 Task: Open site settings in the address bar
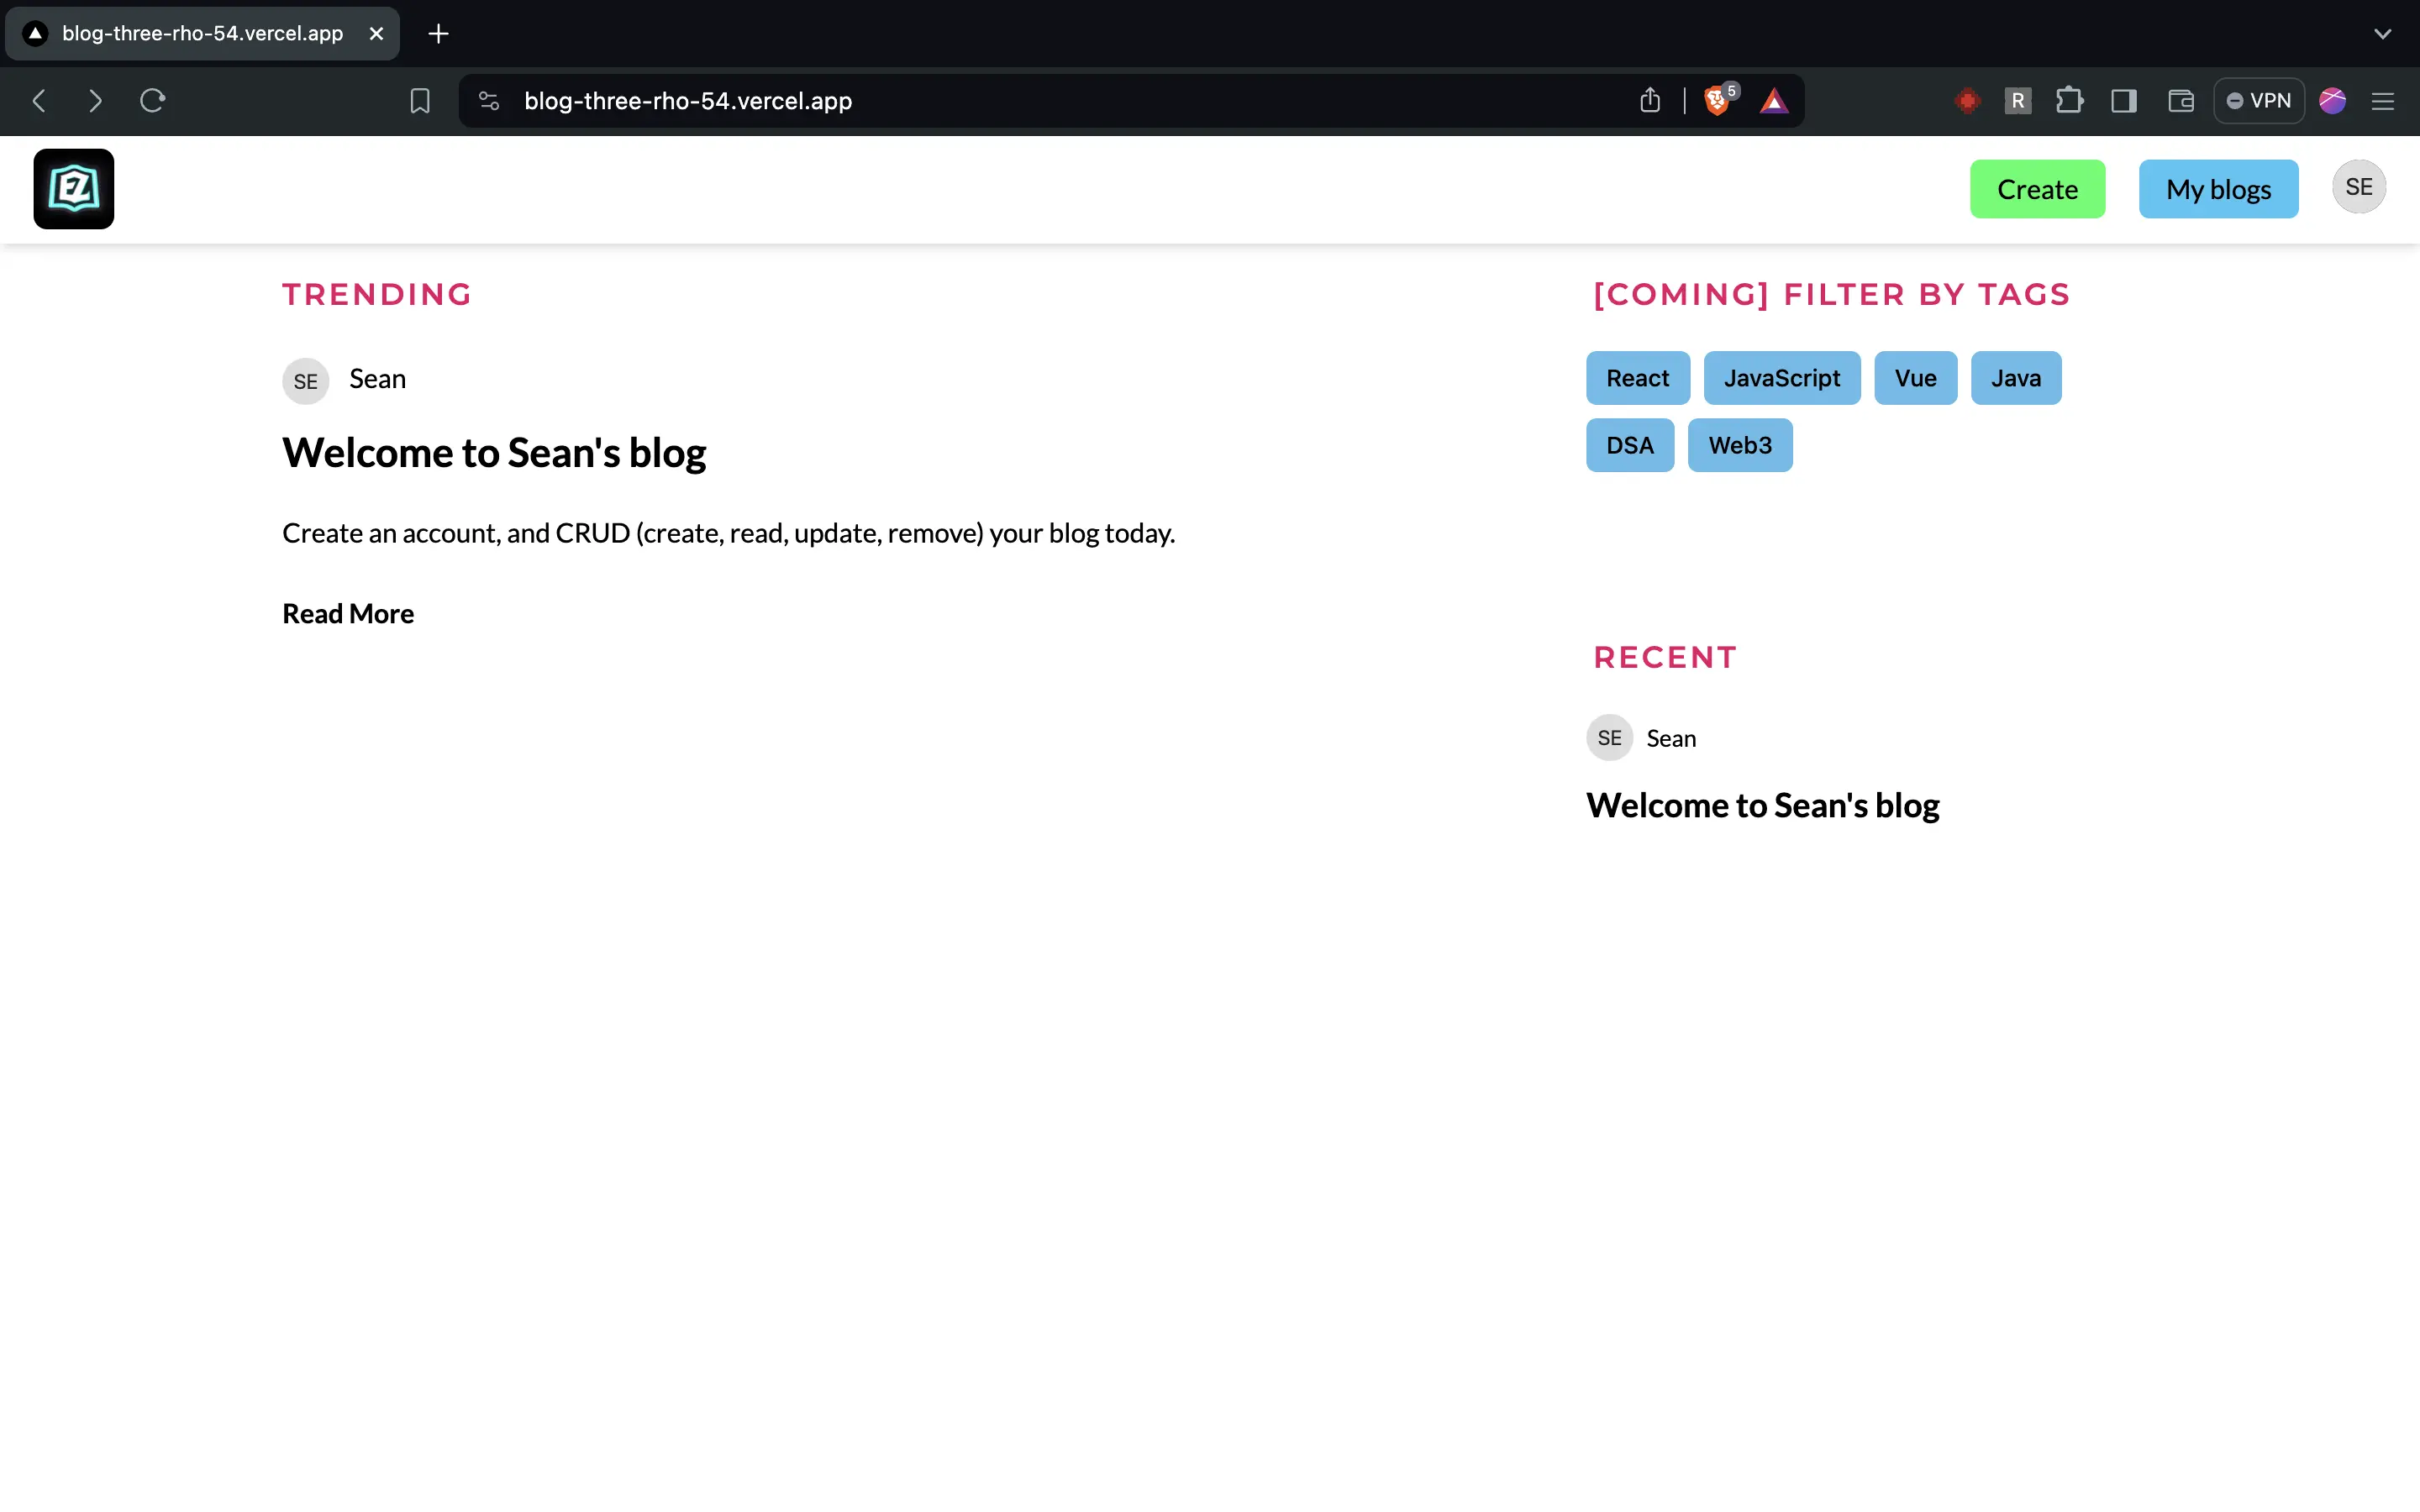[x=489, y=101]
